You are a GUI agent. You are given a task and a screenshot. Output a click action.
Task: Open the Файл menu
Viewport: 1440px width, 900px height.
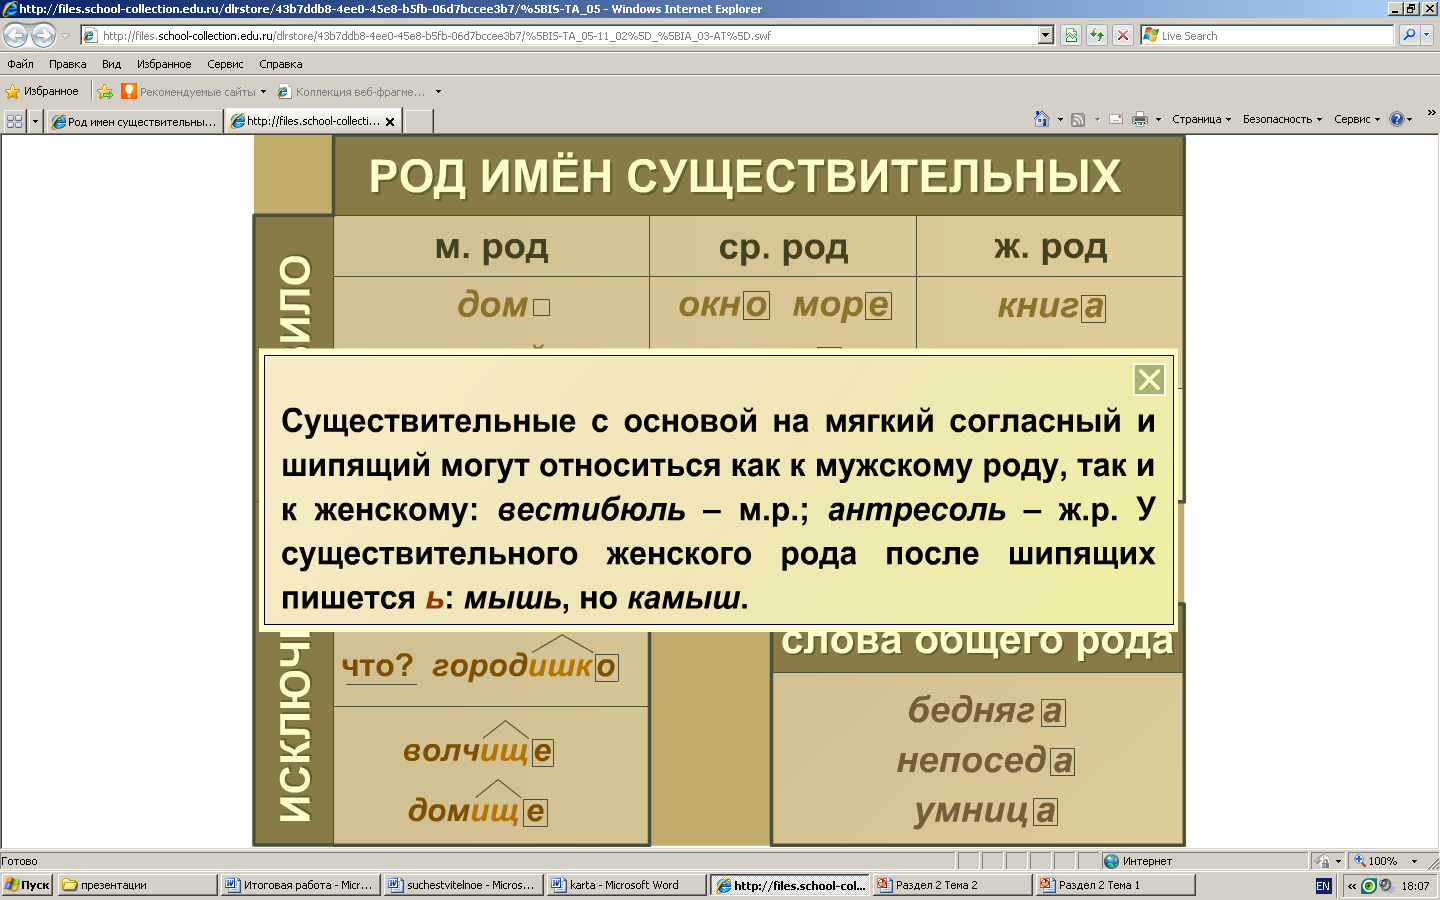click(20, 64)
